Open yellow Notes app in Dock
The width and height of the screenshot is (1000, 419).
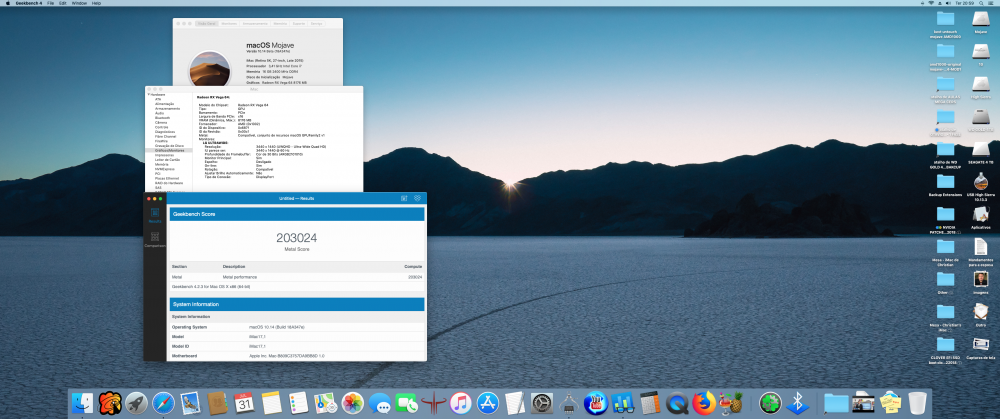coord(272,403)
